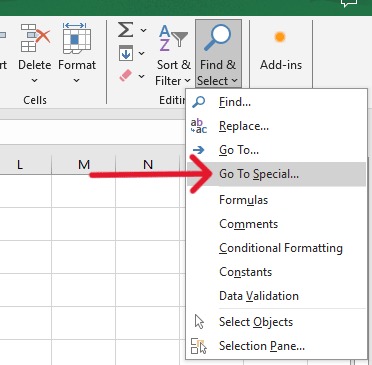Click the Fill down icon
The image size is (372, 365).
[x=126, y=53]
